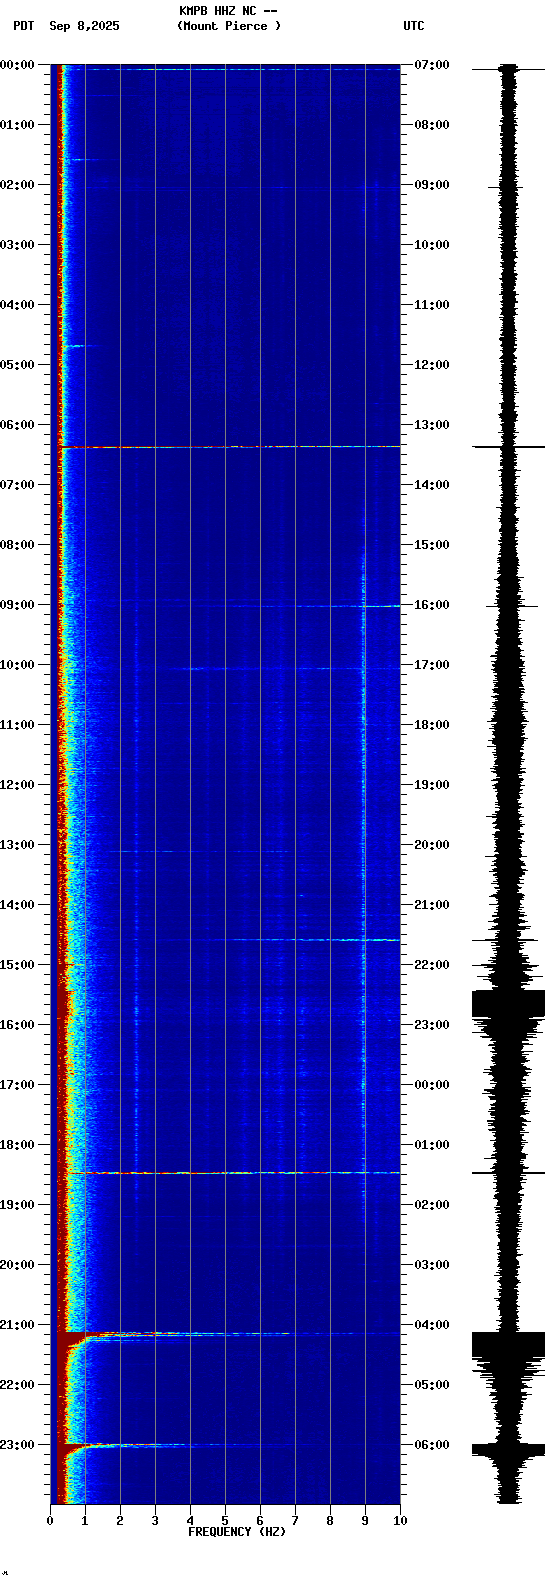Click the waveform burst near 06:00 UTC
The height and width of the screenshot is (1584, 552).
pos(508,1449)
